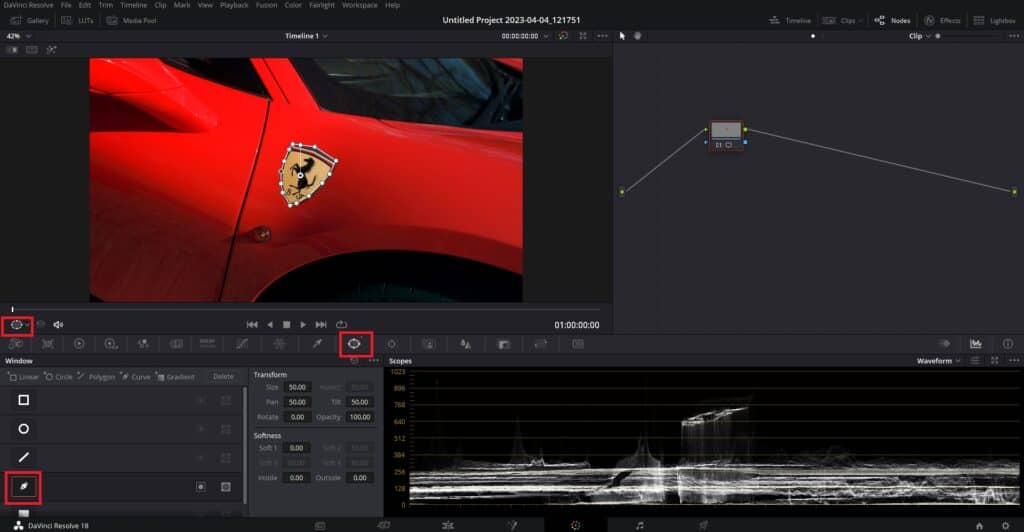This screenshot has width=1024, height=532.
Task: Open the Camera Raw palette icon
Action: pyautogui.click(x=16, y=343)
